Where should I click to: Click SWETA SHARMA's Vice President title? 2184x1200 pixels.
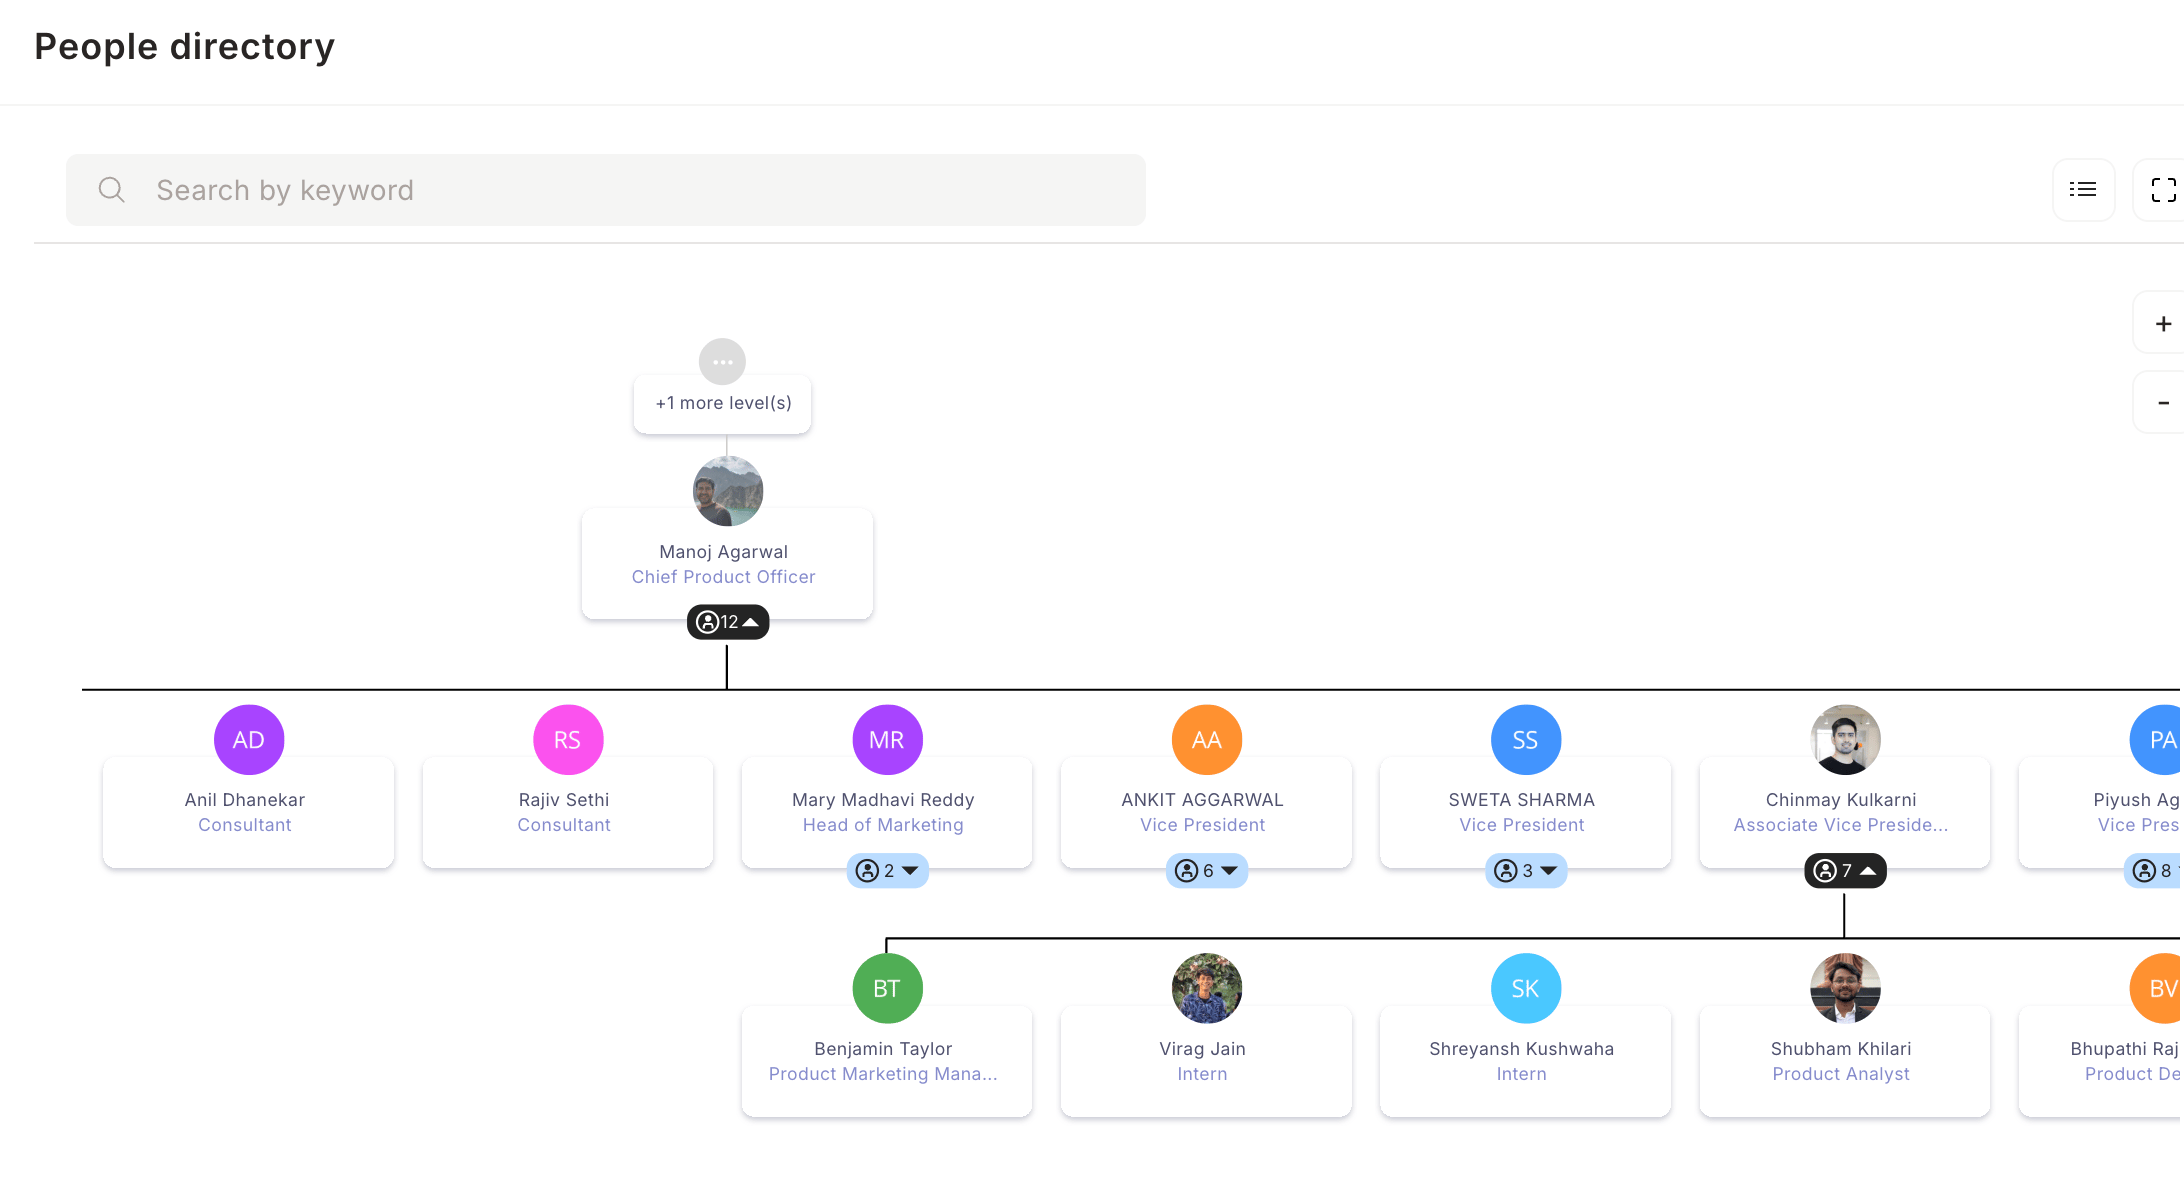pyautogui.click(x=1522, y=825)
